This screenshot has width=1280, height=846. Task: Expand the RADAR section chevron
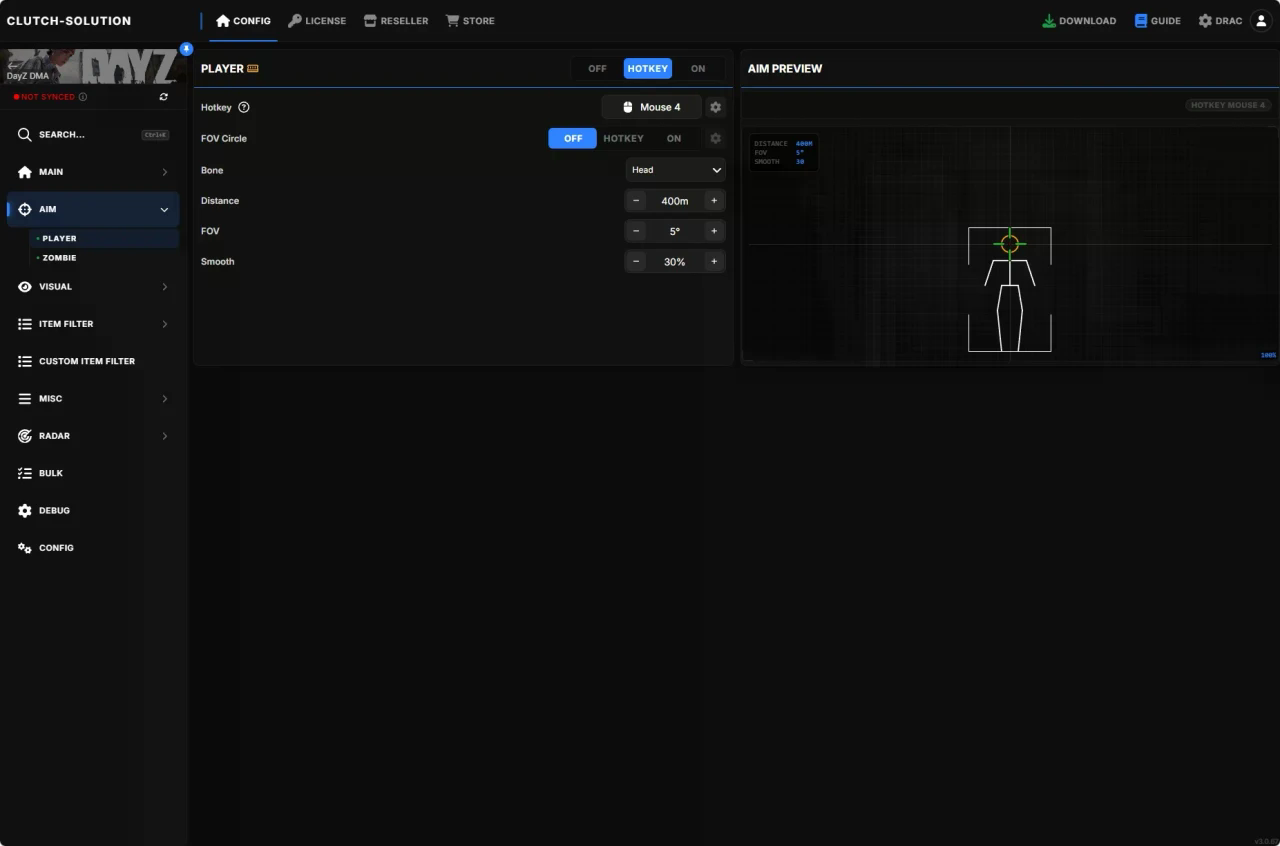coord(164,436)
